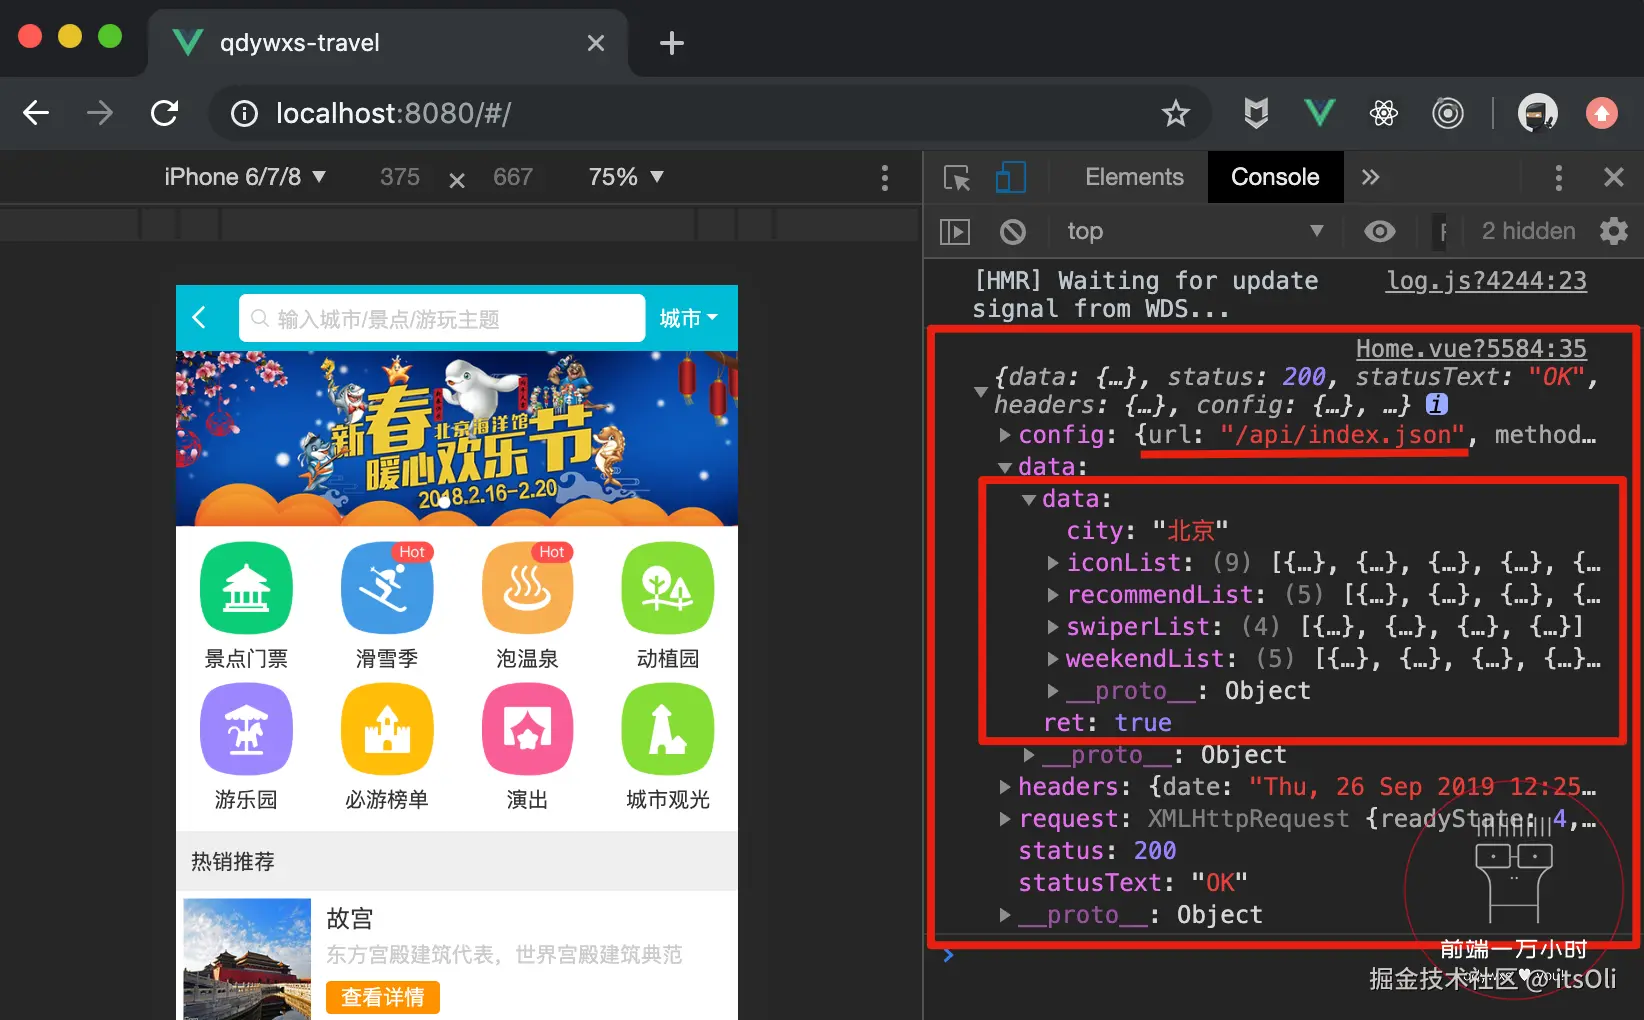
Task: Create a live expression with eye icon
Action: pos(1380,232)
